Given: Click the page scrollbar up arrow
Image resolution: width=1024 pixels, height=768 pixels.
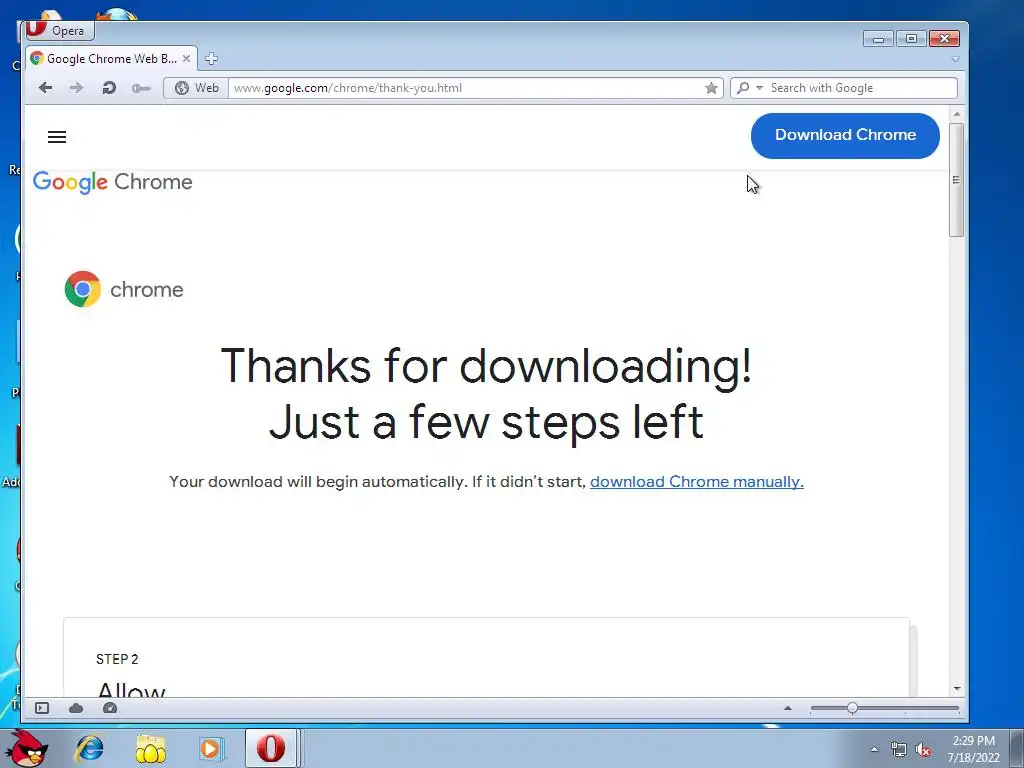Looking at the screenshot, I should [x=957, y=114].
